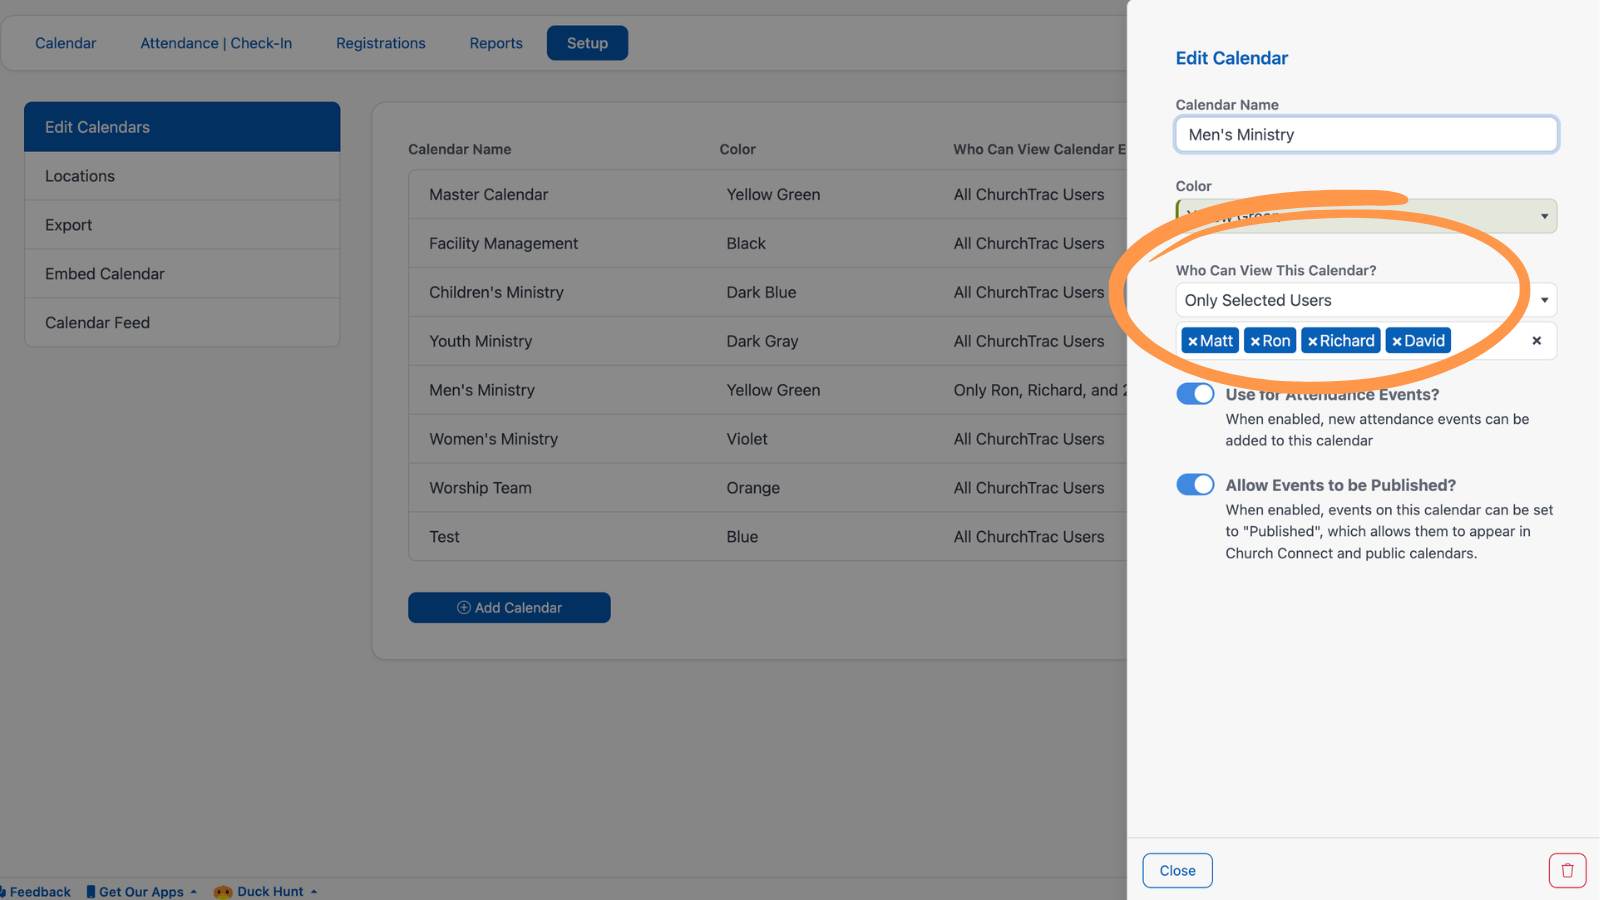The image size is (1600, 900).
Task: Open the Feedback link
Action: [x=36, y=891]
